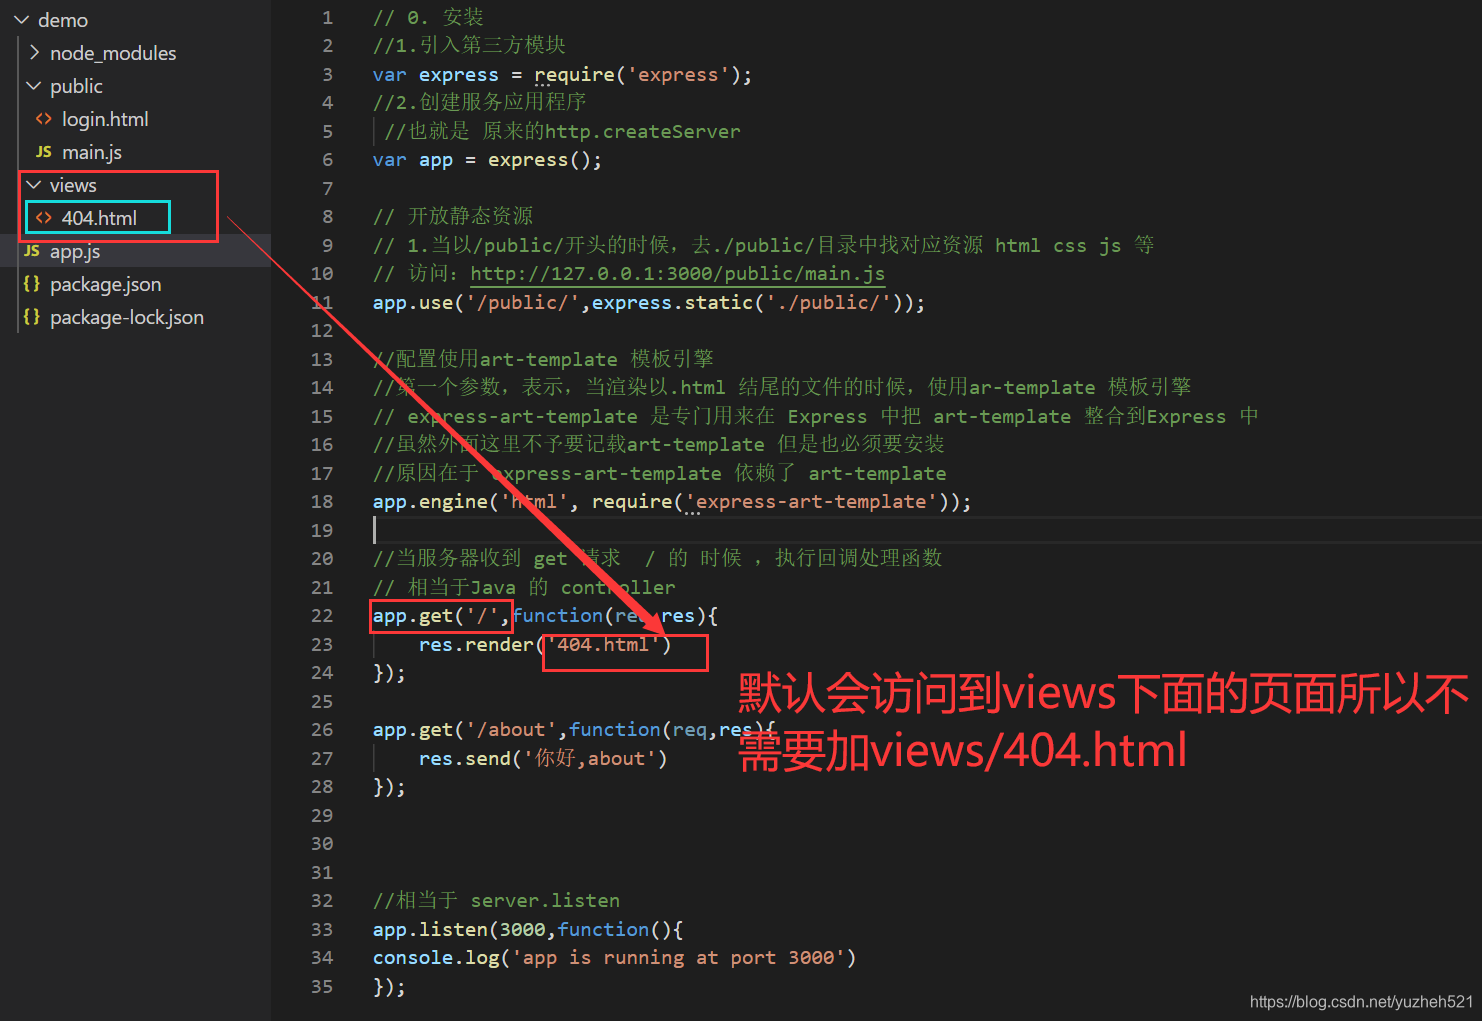1482x1021 pixels.
Task: Follow the http://127.0.0.1:3000/public/main.js link
Action: click(x=677, y=274)
